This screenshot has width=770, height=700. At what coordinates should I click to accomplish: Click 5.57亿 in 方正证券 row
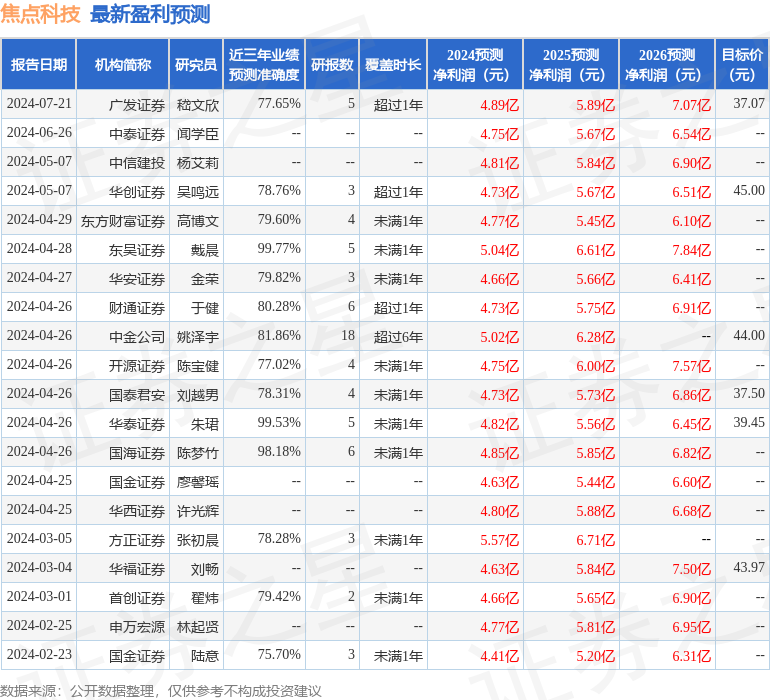point(499,540)
